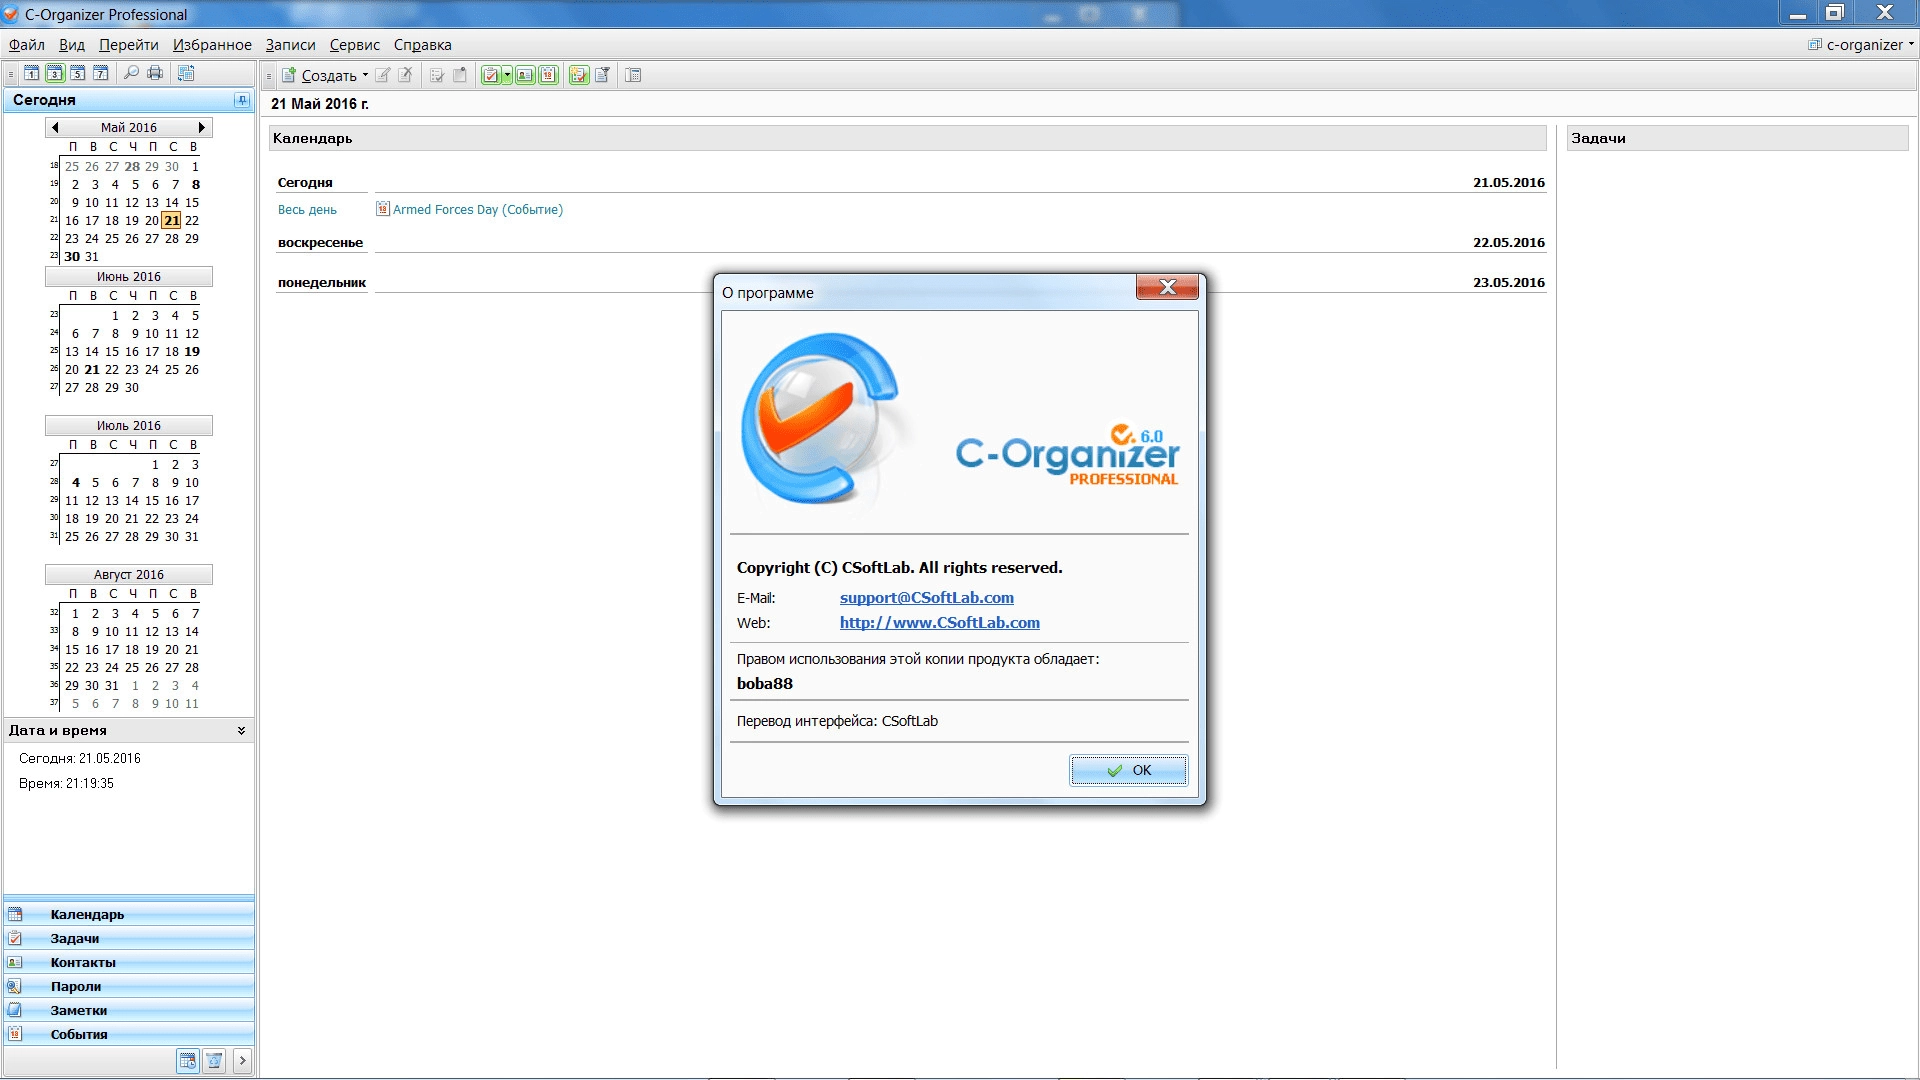This screenshot has width=1920, height=1080.
Task: Open the Вид menu
Action: (72, 45)
